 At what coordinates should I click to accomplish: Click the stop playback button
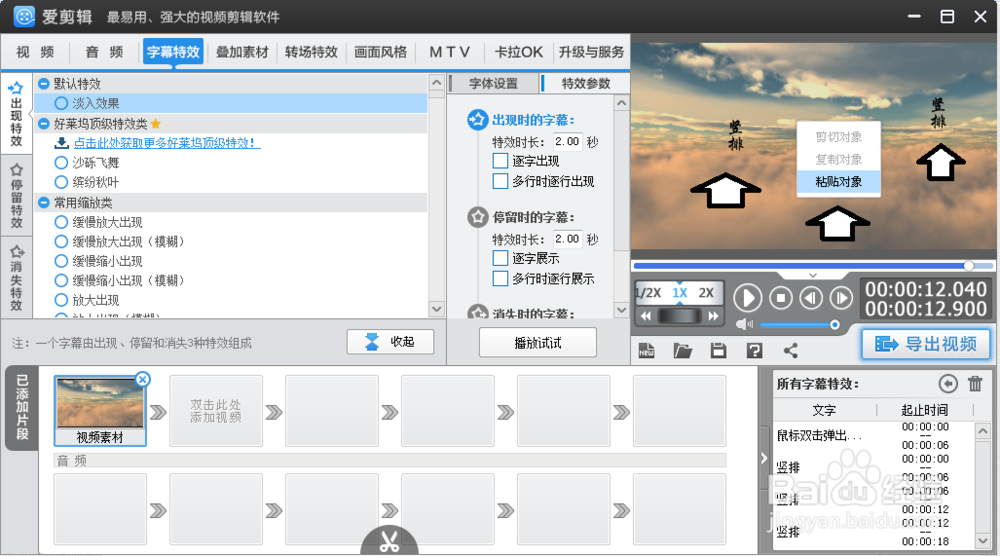tap(781, 298)
